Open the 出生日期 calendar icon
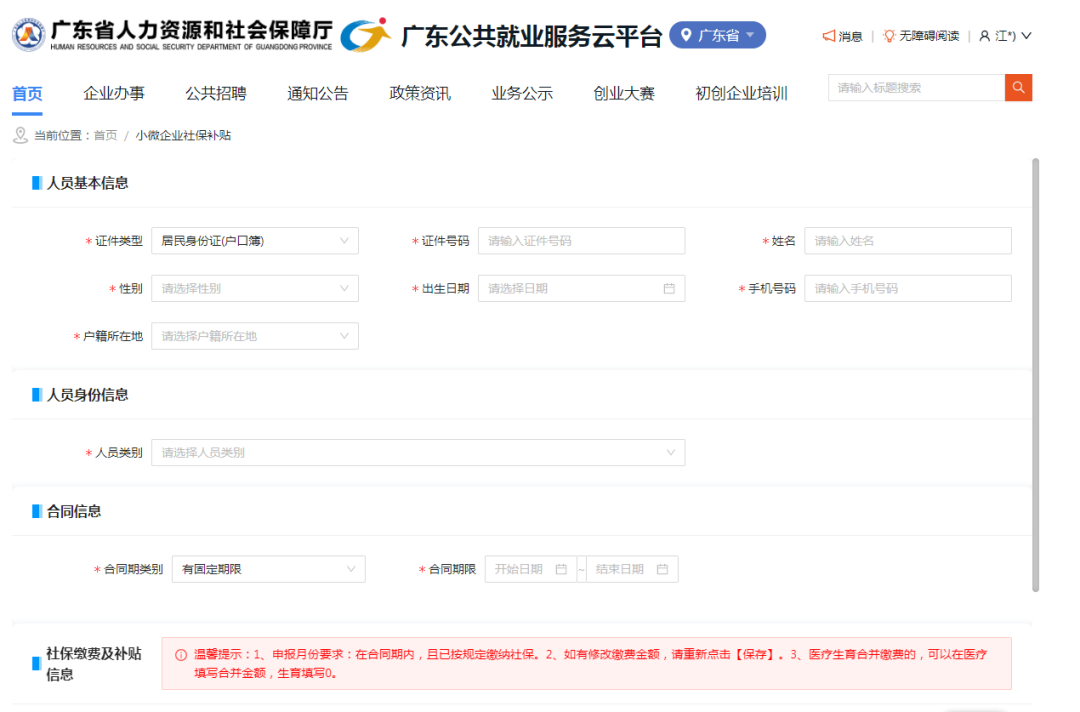This screenshot has height=712, width=1080. (x=671, y=288)
